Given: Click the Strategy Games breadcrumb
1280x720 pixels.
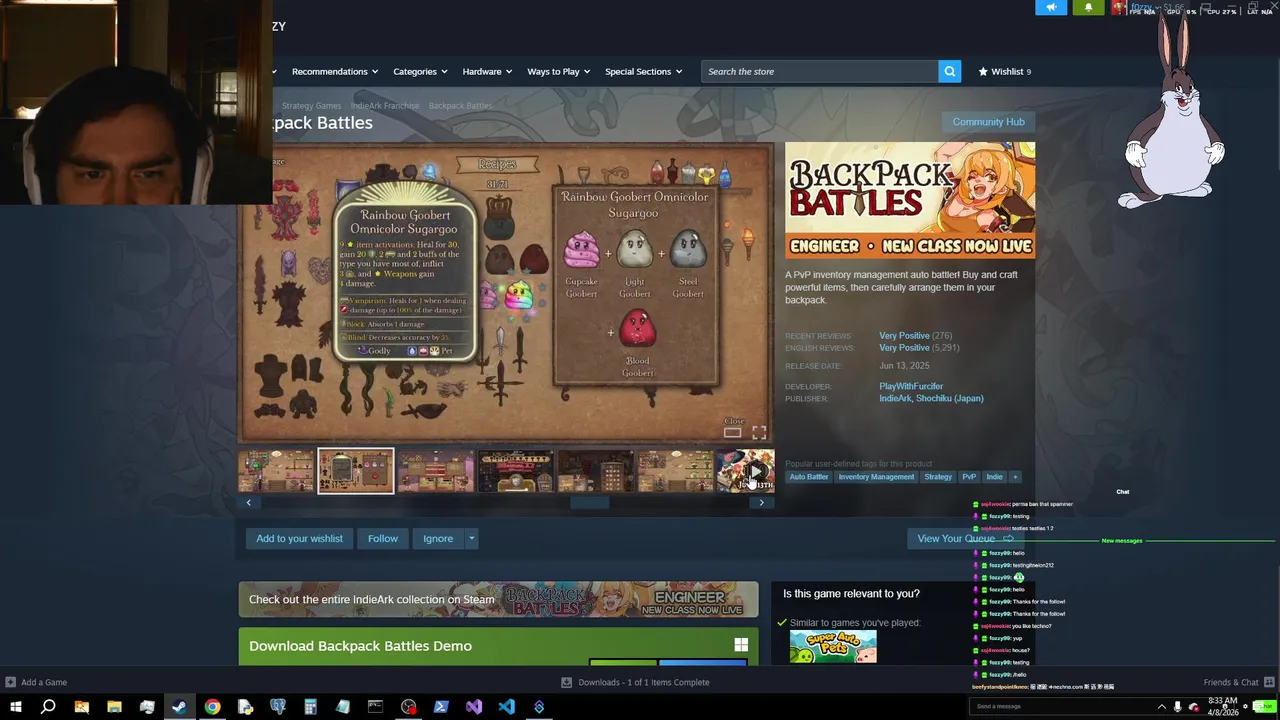Looking at the screenshot, I should click(x=311, y=105).
